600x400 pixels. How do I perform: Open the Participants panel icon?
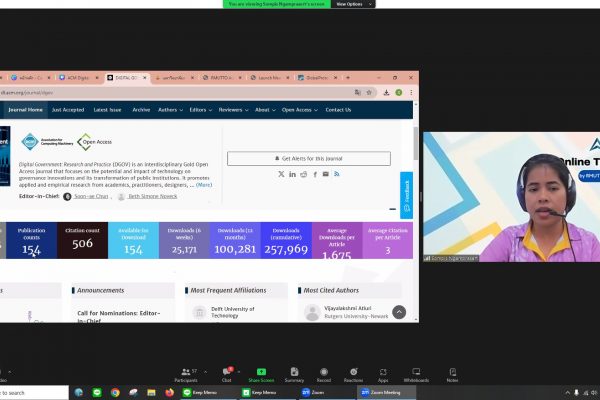pos(186,372)
